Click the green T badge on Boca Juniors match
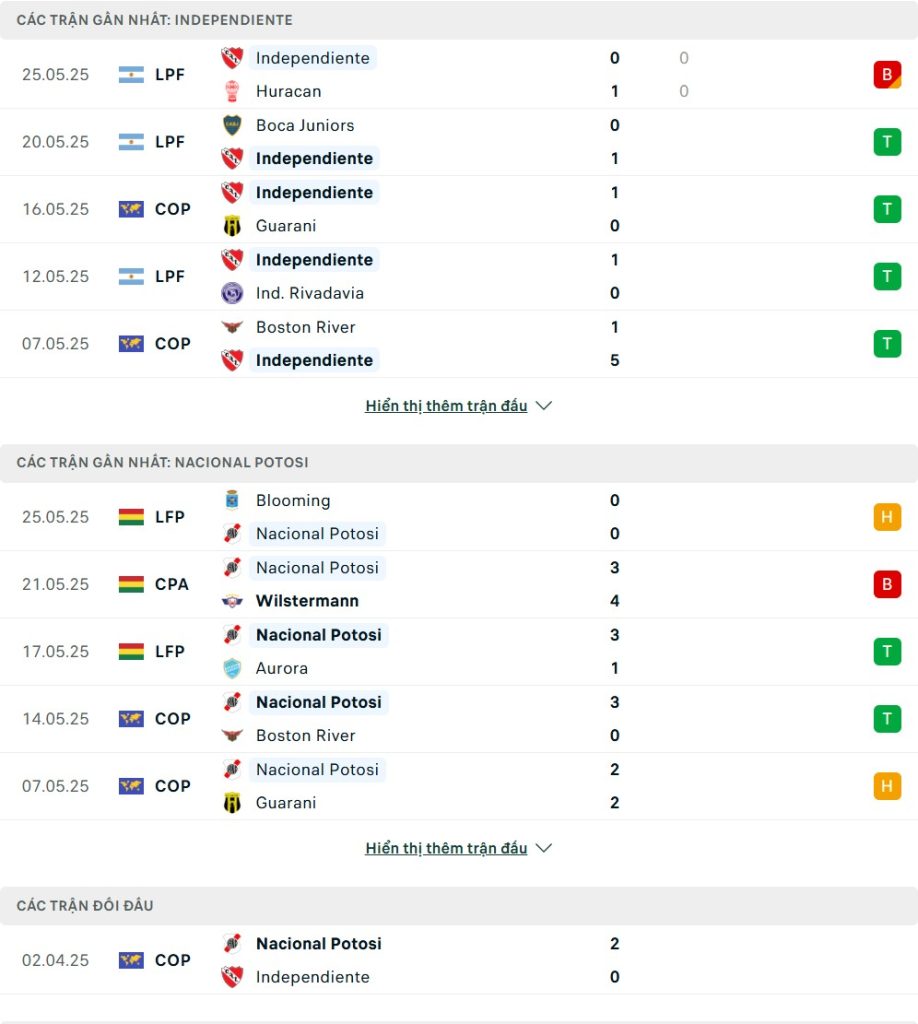918x1024 pixels. pos(887,142)
